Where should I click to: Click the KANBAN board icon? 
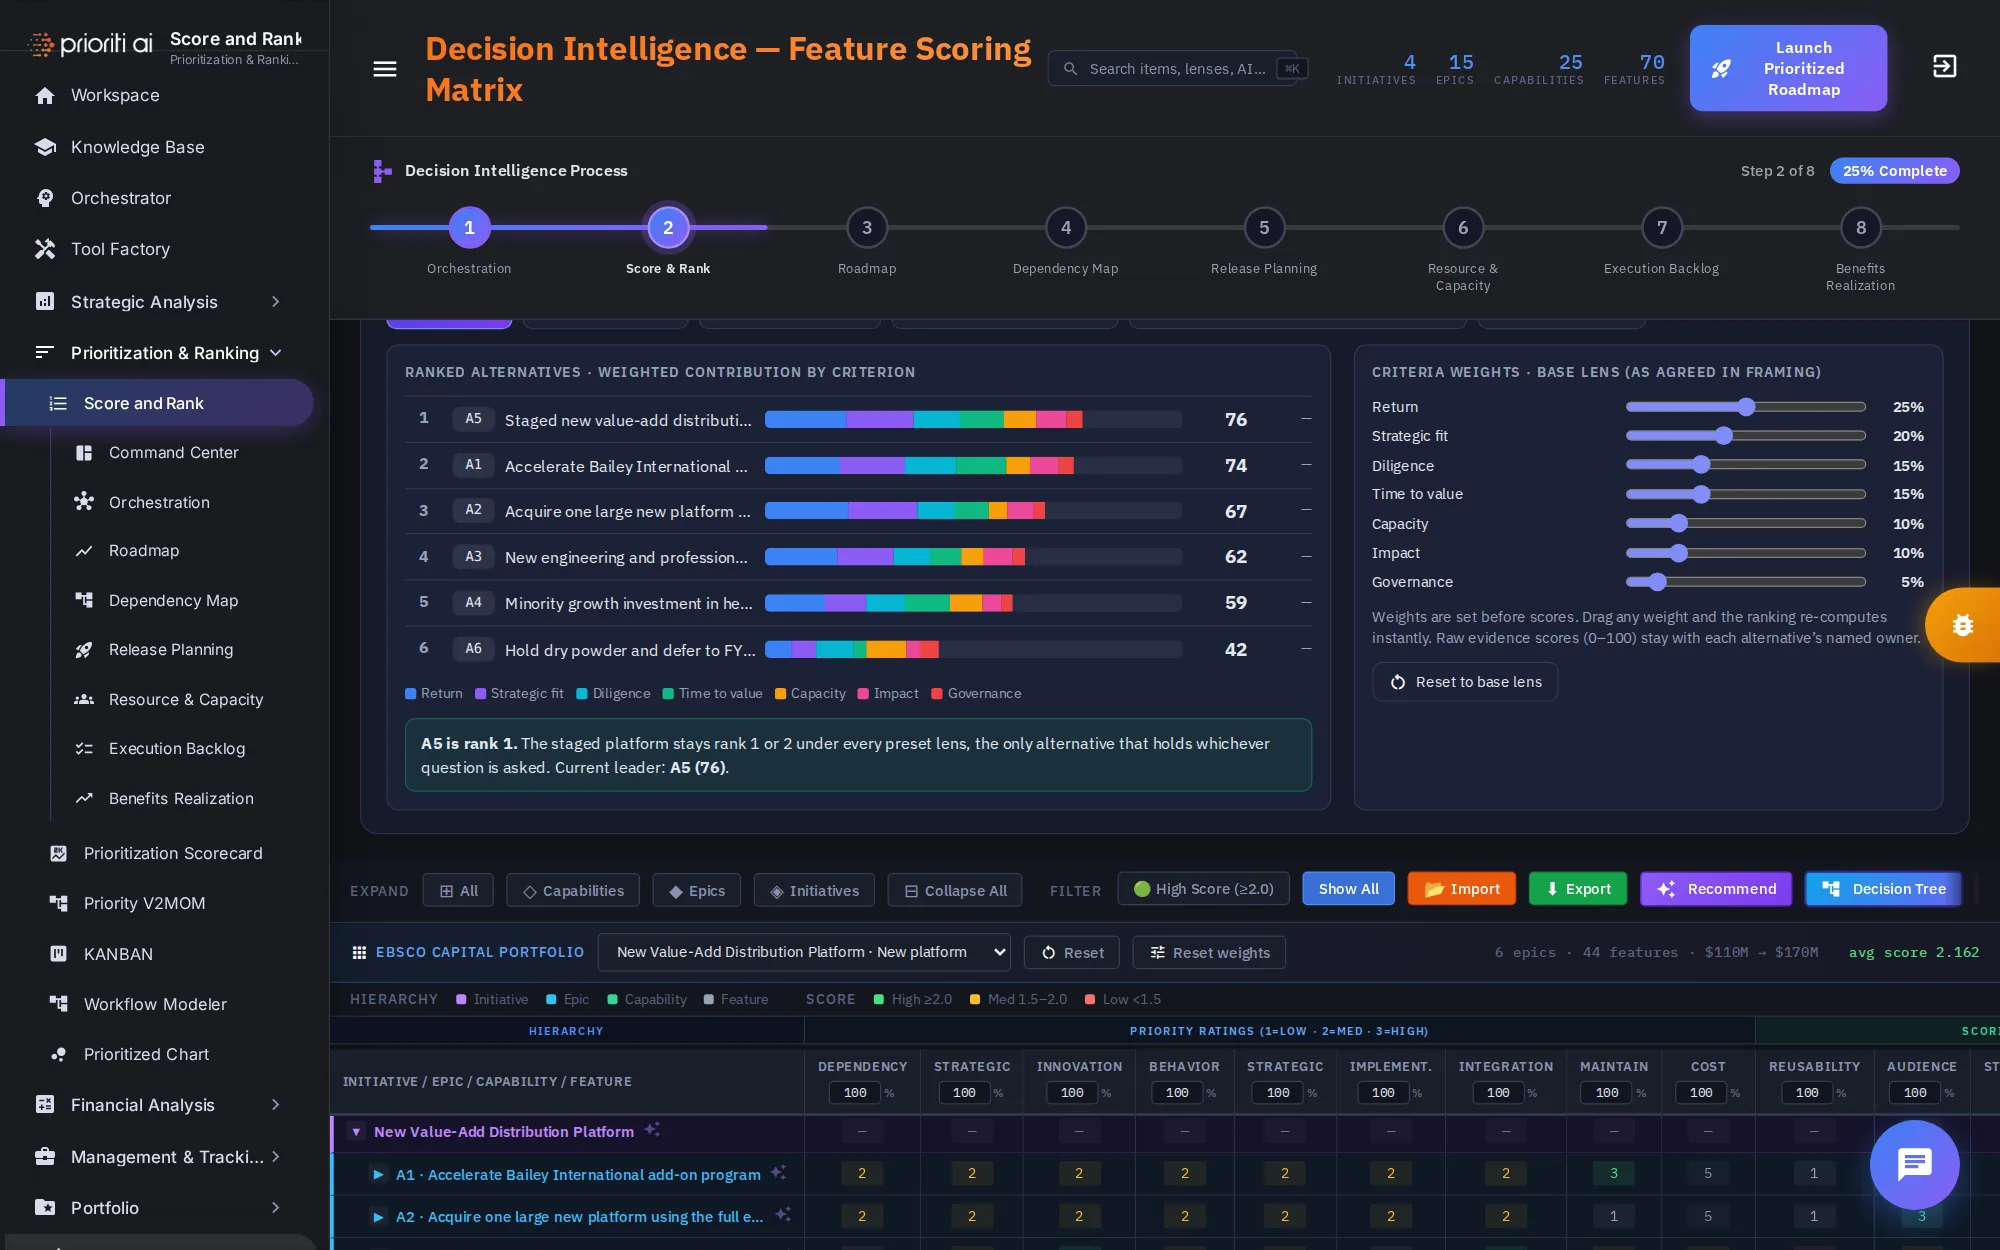(x=59, y=954)
